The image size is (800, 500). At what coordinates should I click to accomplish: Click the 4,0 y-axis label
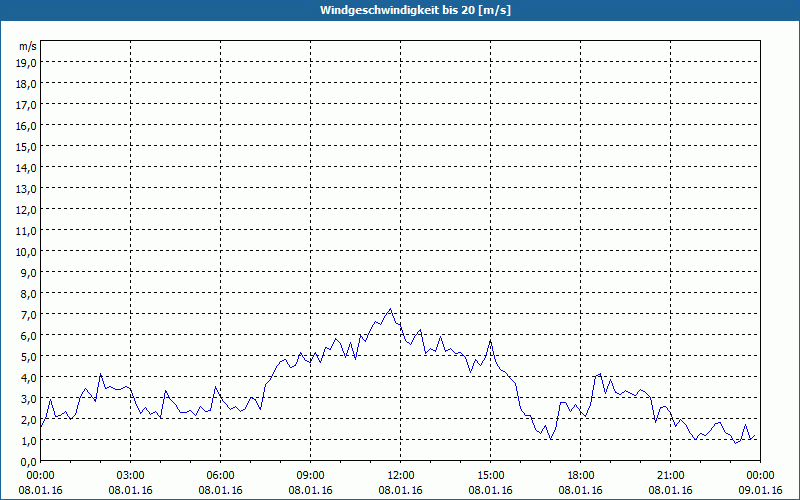pyautogui.click(x=28, y=378)
